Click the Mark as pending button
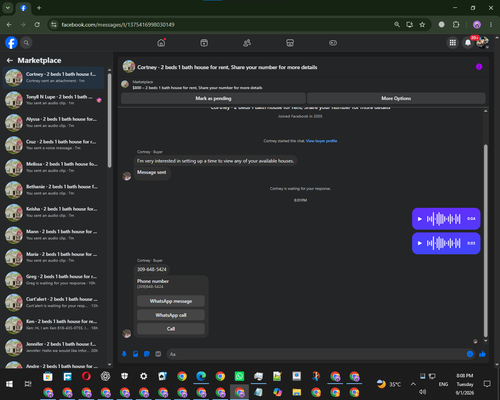 click(x=213, y=98)
